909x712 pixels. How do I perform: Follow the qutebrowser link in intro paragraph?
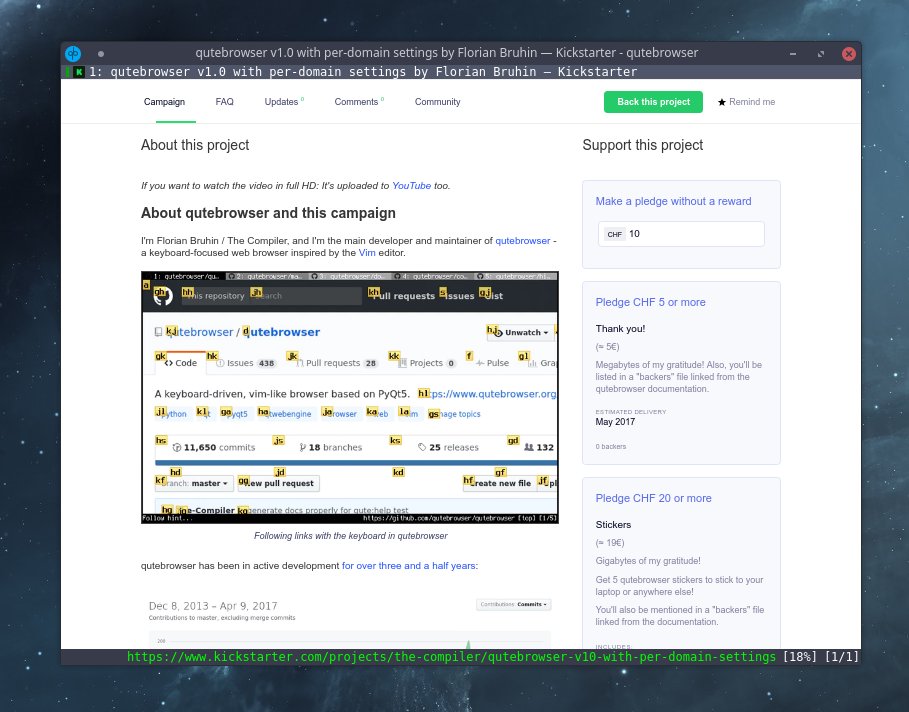[x=522, y=241]
